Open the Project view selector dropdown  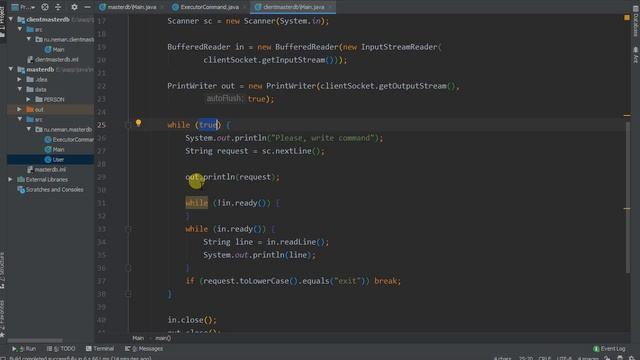tap(23, 7)
